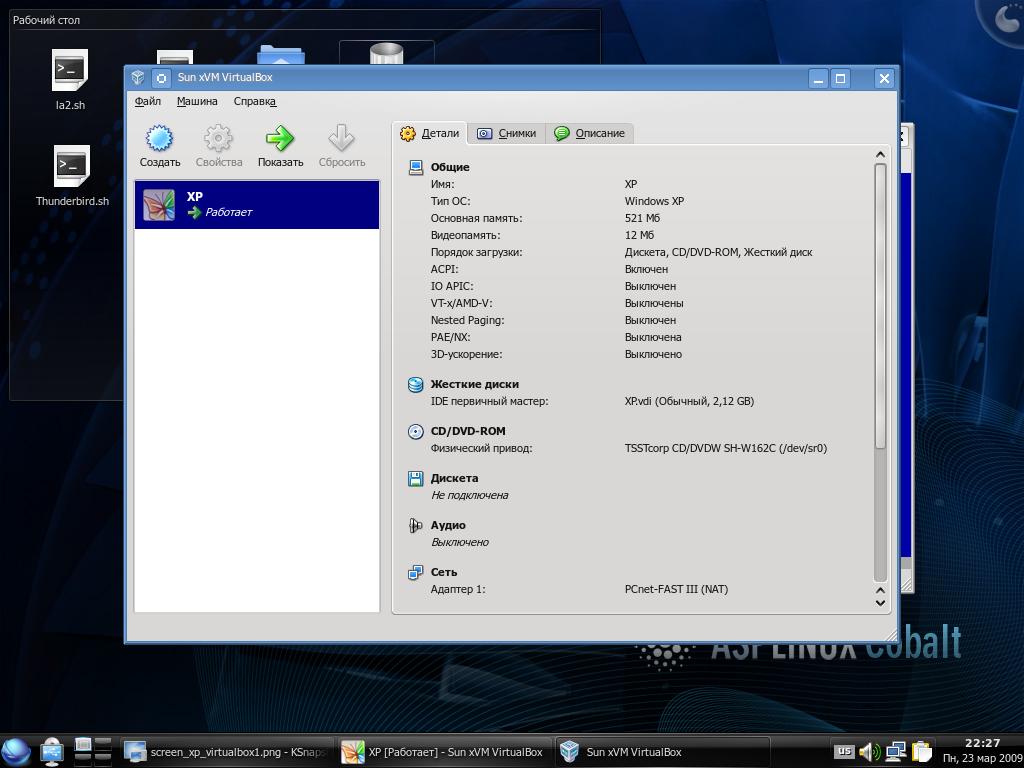Screen dimensions: 1024x768
Task: Click the PAE/NX value Выключена
Action: click(x=653, y=337)
